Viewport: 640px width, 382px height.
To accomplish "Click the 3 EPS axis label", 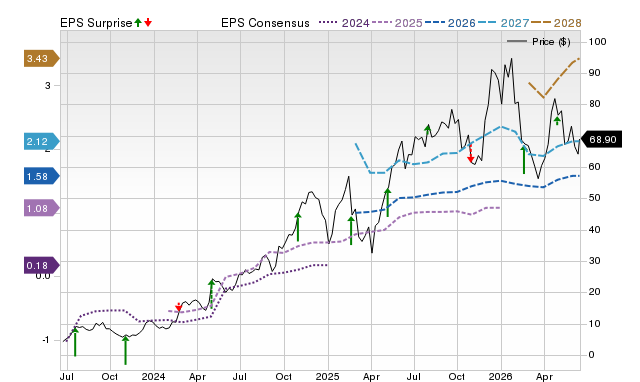I will pos(48,85).
